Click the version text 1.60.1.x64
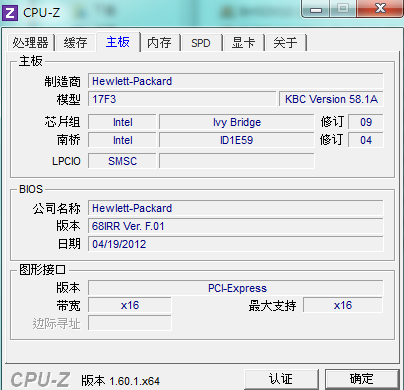 pos(135,381)
